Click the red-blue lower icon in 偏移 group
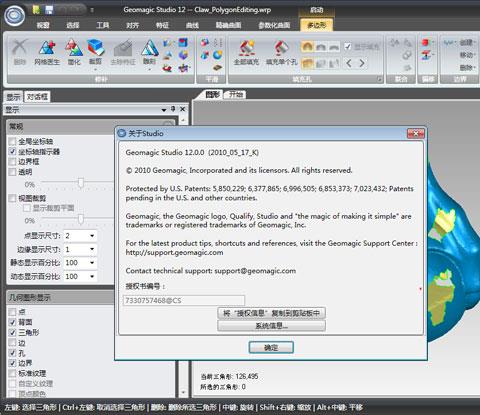480x415 pixels. (x=426, y=55)
